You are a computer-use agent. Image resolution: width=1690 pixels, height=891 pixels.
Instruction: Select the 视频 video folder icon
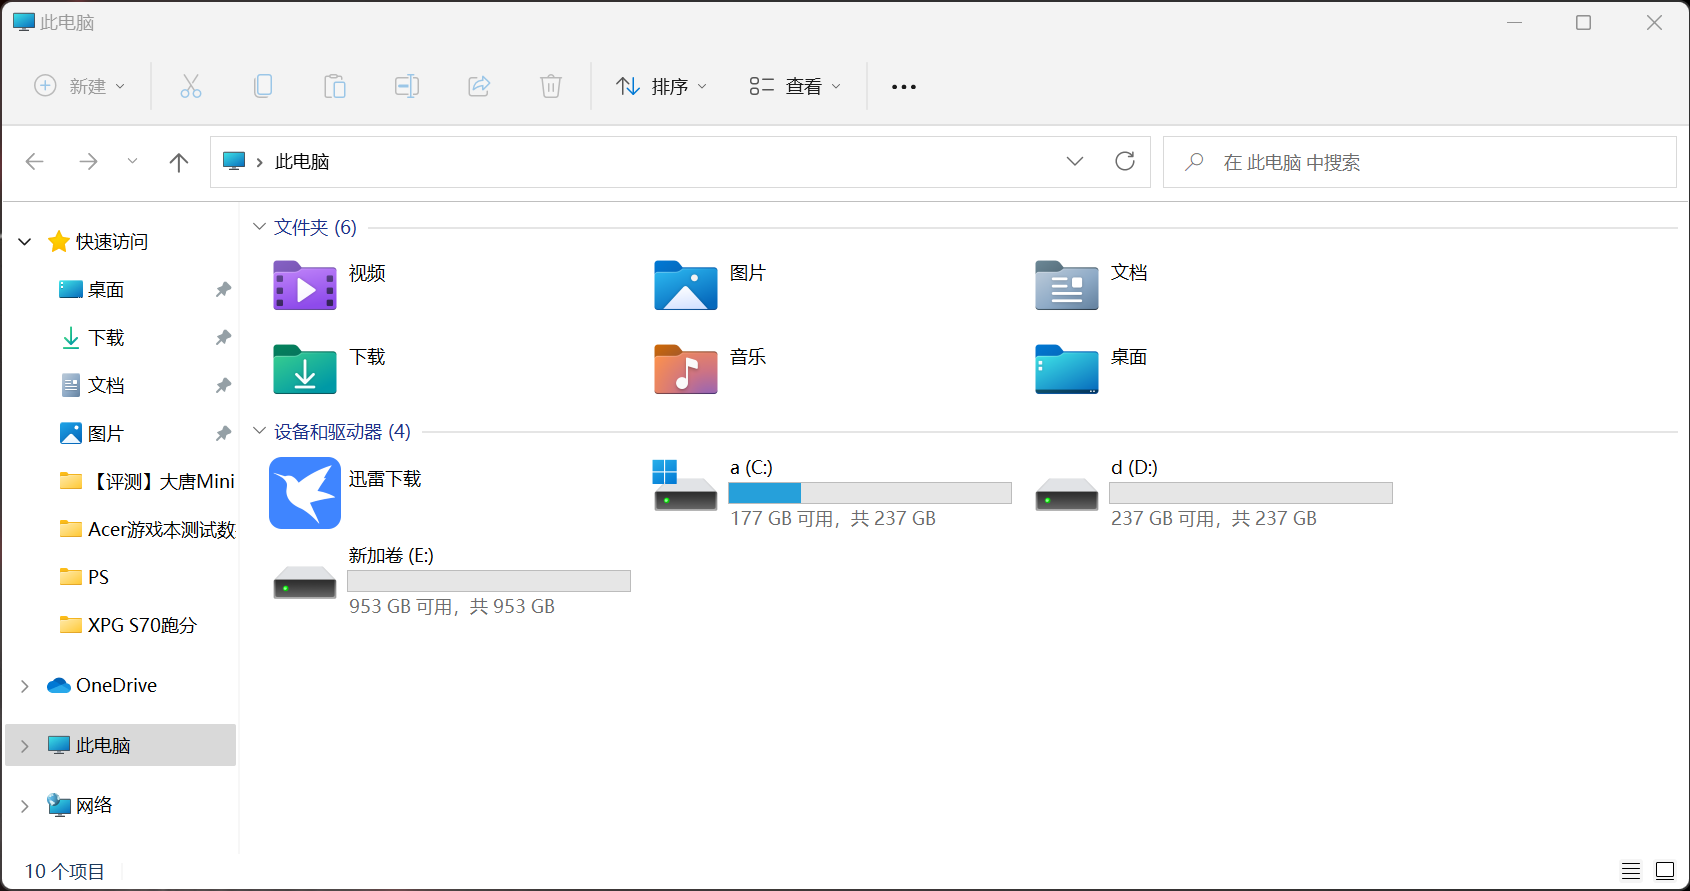pyautogui.click(x=305, y=286)
